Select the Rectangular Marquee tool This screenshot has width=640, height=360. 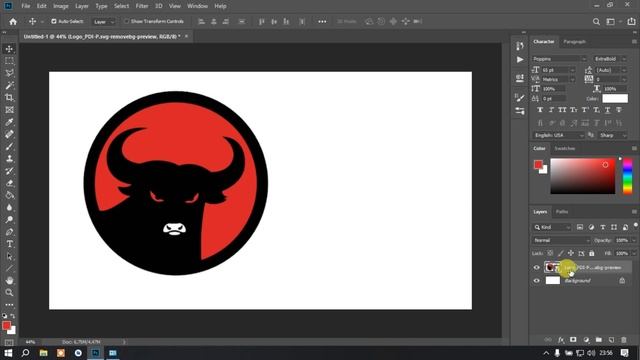pos(9,61)
